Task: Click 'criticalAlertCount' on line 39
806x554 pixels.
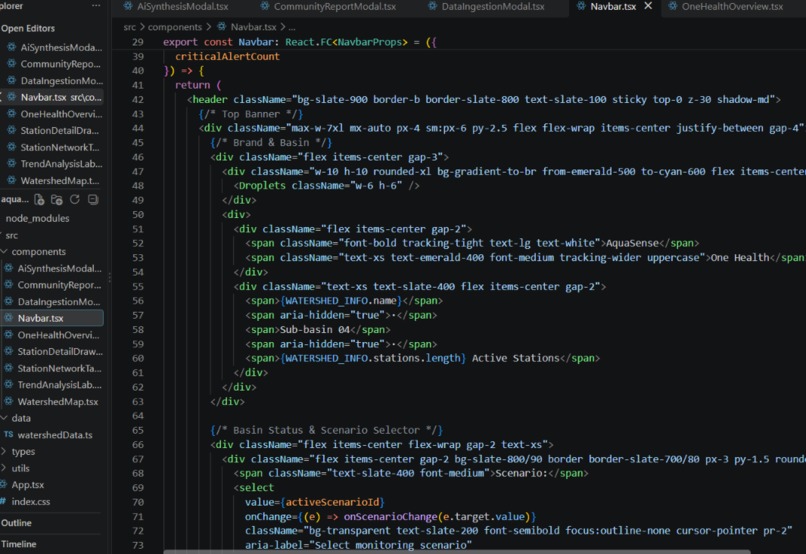Action: click(x=227, y=57)
